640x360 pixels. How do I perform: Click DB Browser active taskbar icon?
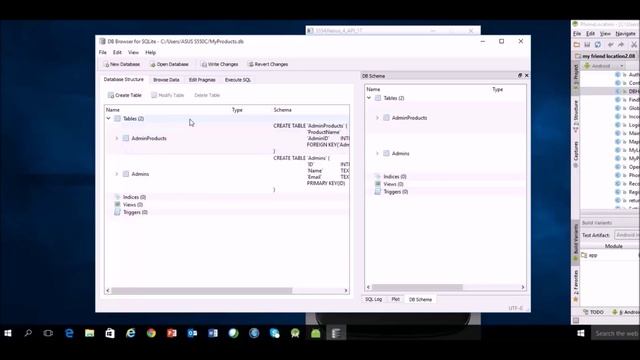(336, 333)
